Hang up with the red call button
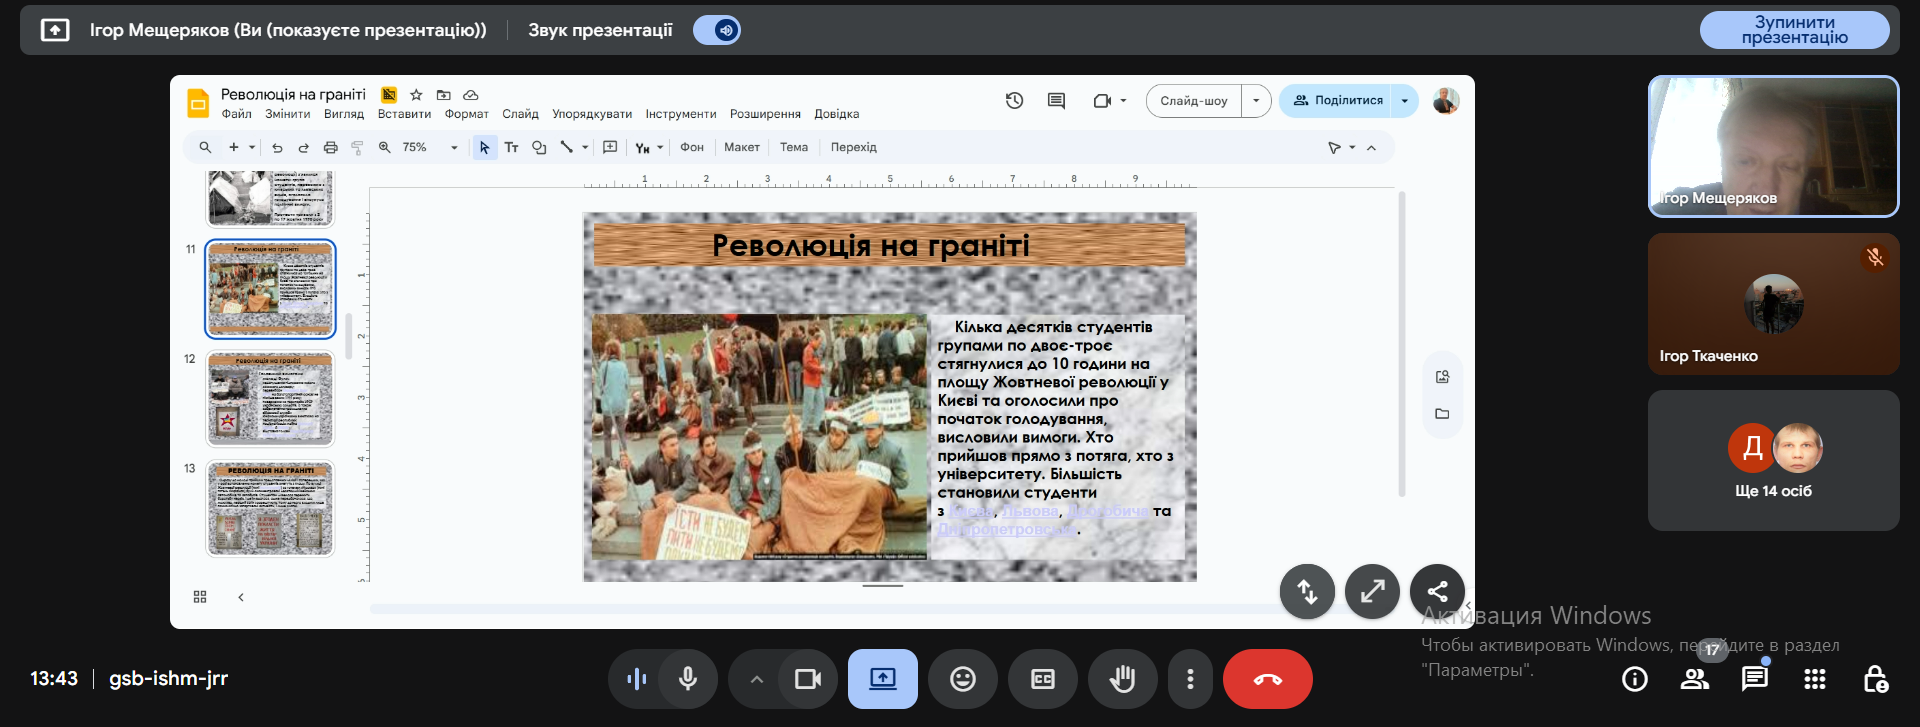The image size is (1920, 727). (1267, 679)
